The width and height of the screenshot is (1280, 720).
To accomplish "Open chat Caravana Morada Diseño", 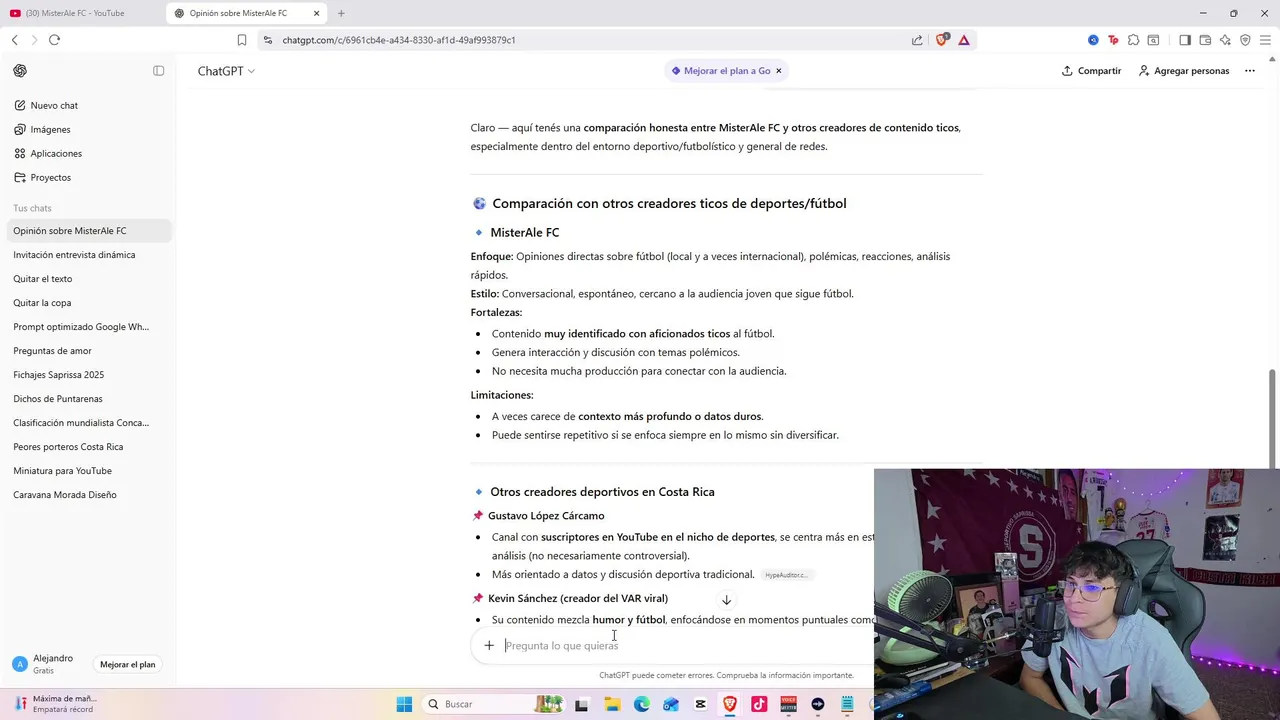I will (x=65, y=495).
